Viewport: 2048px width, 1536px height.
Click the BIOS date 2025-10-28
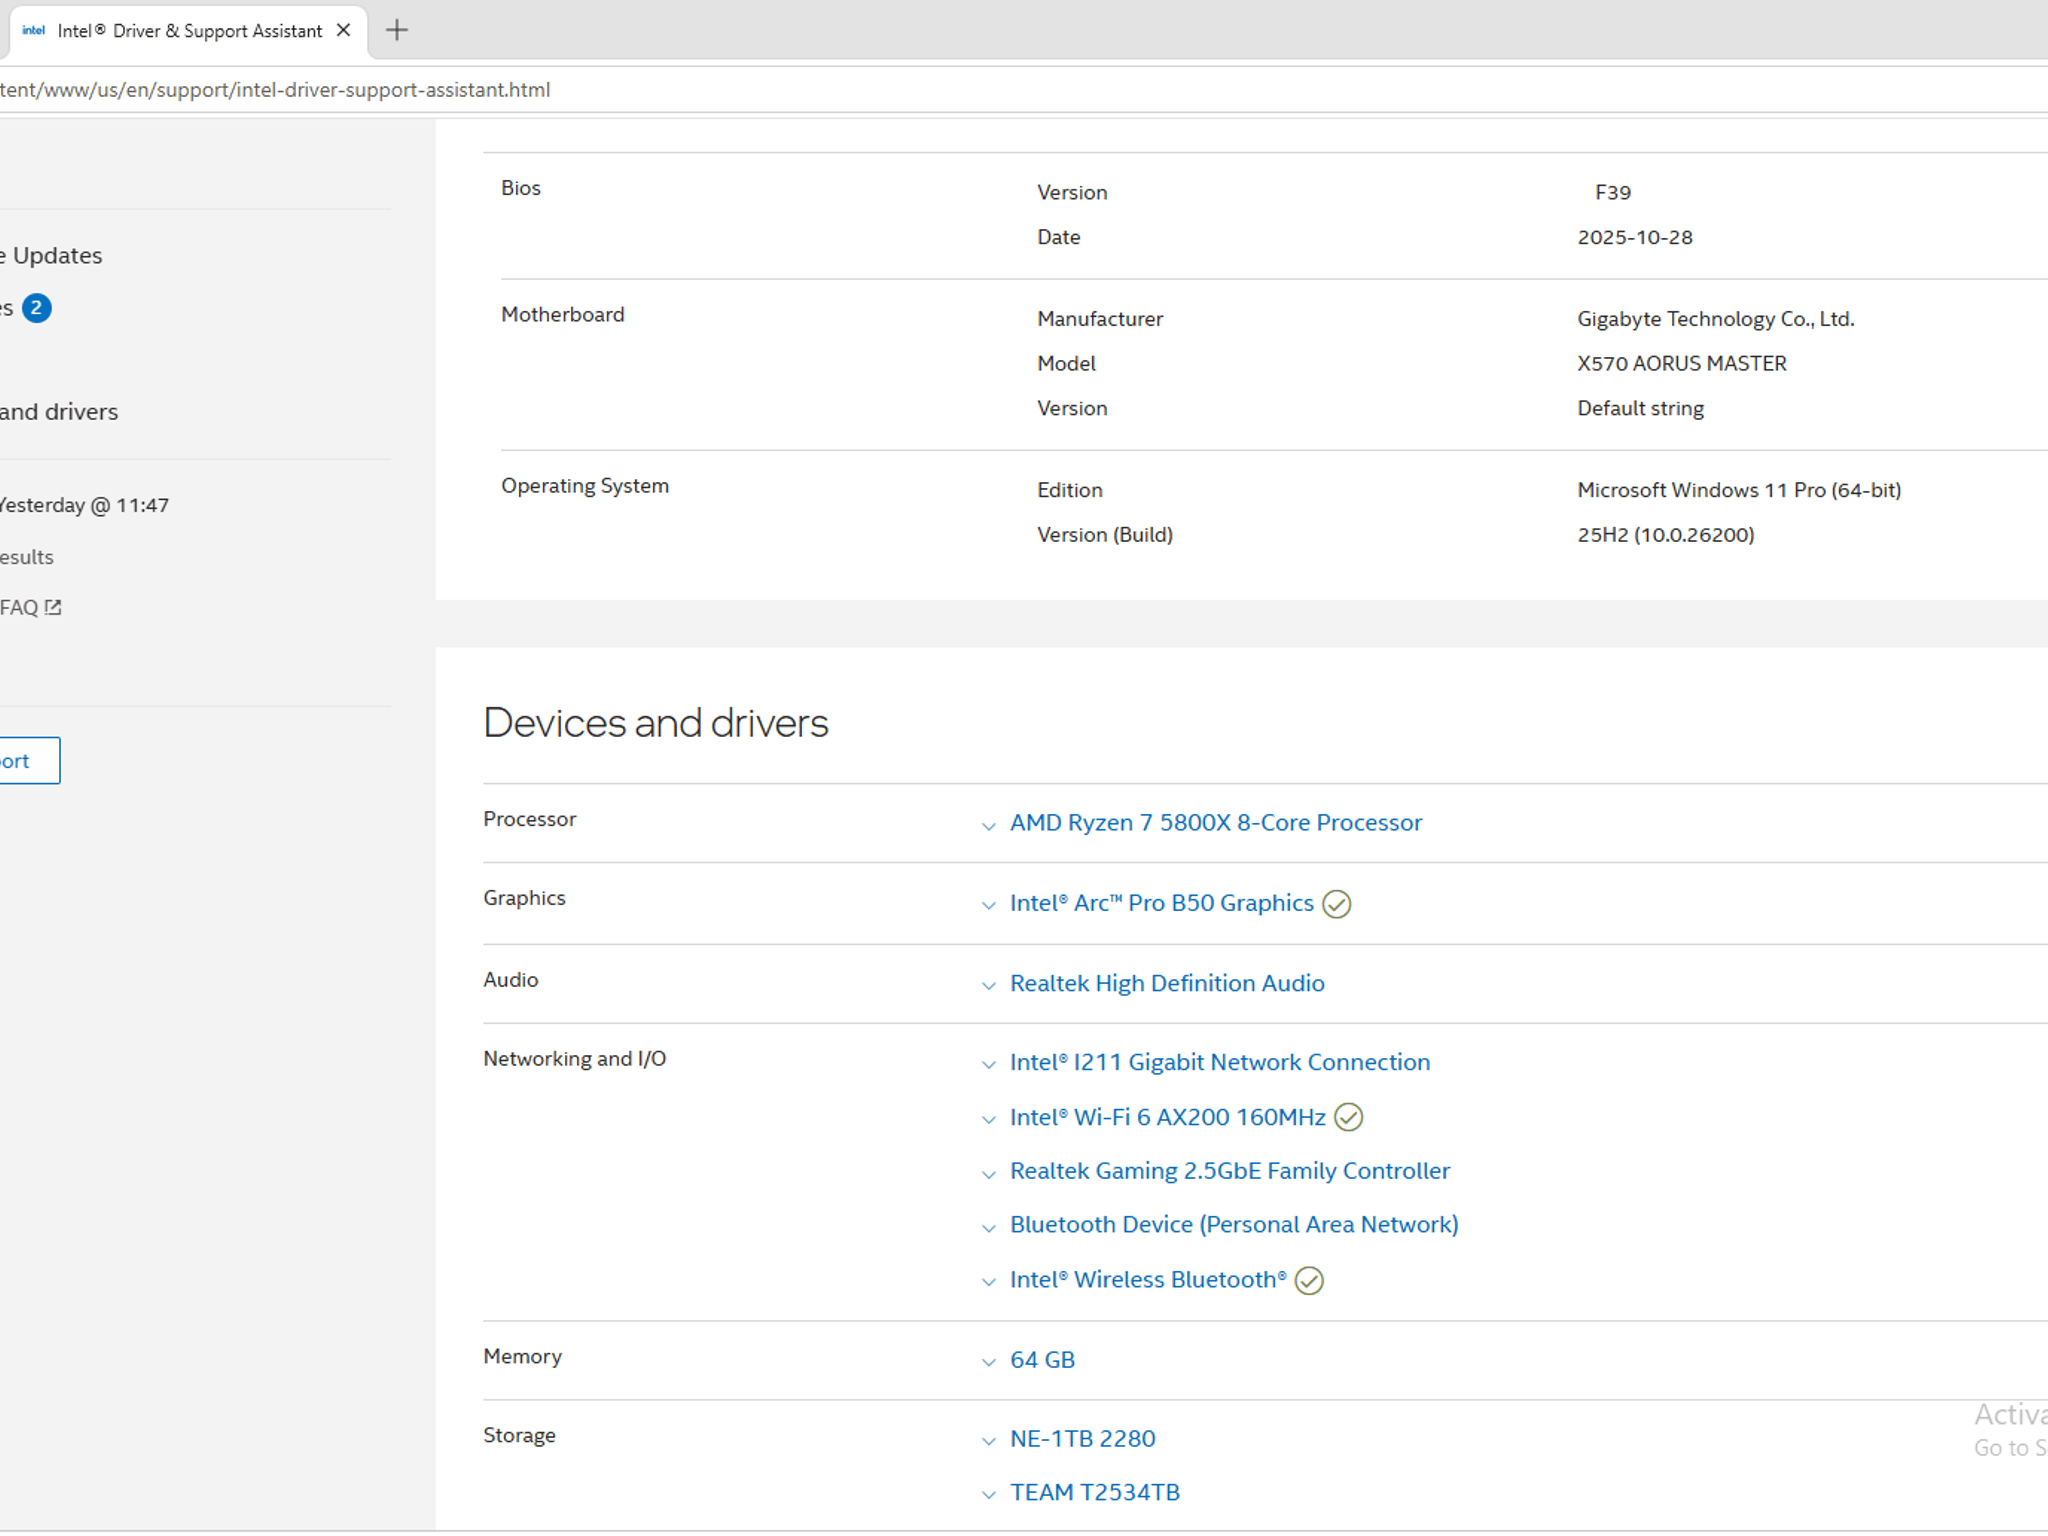pyautogui.click(x=1635, y=237)
